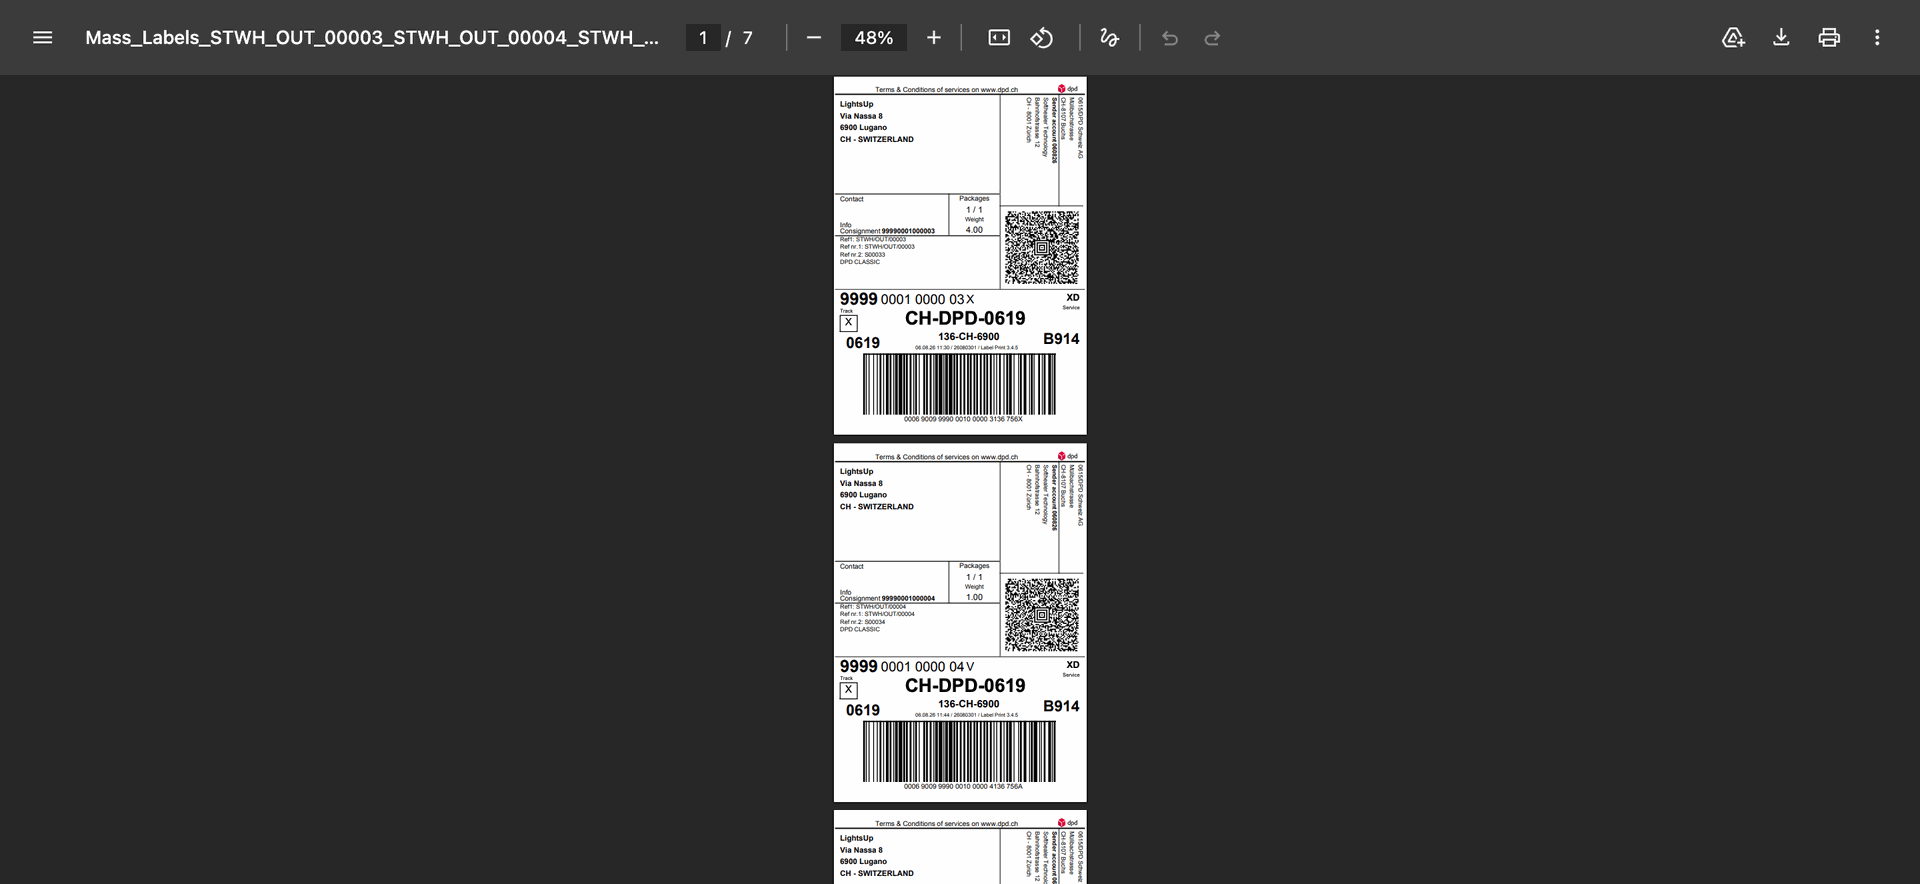Viewport: 1920px width, 884px height.
Task: Click the text Consignment 99990001000004
Action: pyautogui.click(x=887, y=598)
